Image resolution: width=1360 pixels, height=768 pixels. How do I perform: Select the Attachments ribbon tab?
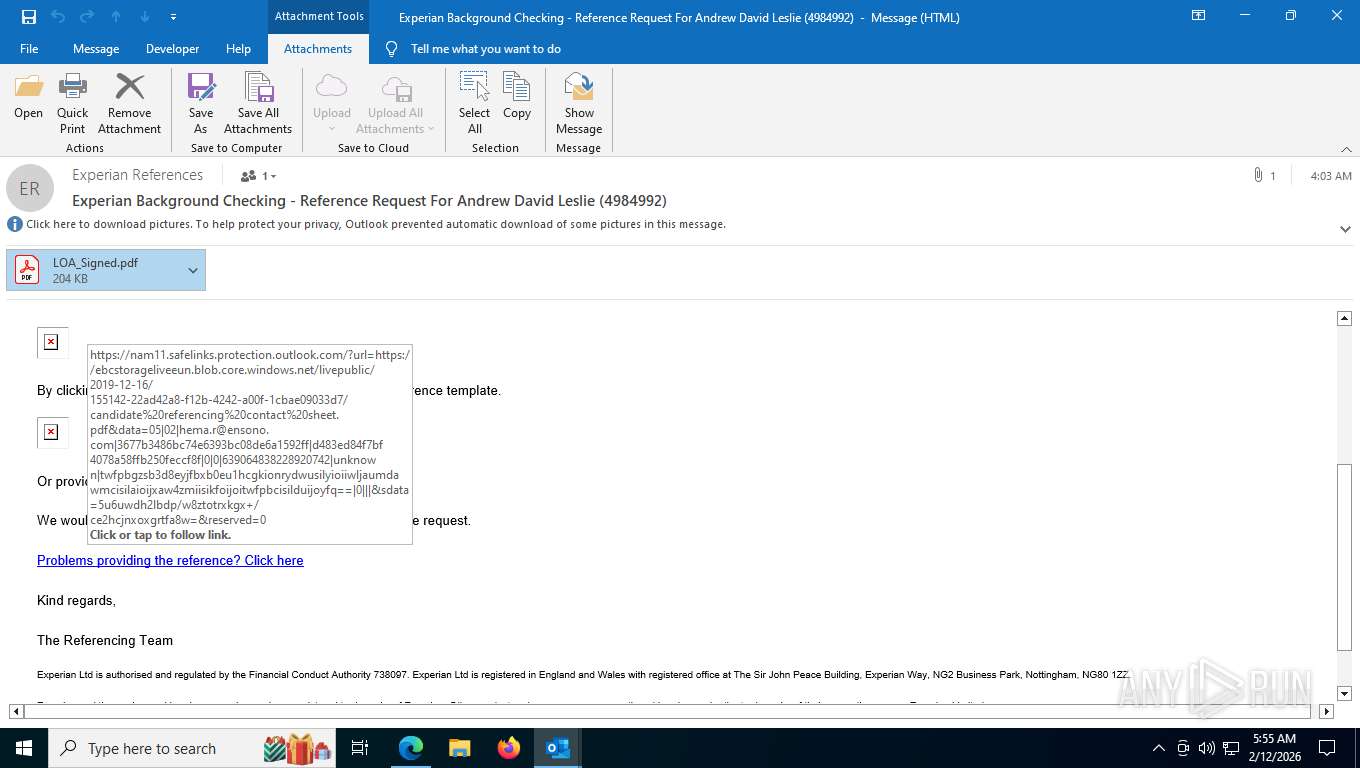pos(318,49)
